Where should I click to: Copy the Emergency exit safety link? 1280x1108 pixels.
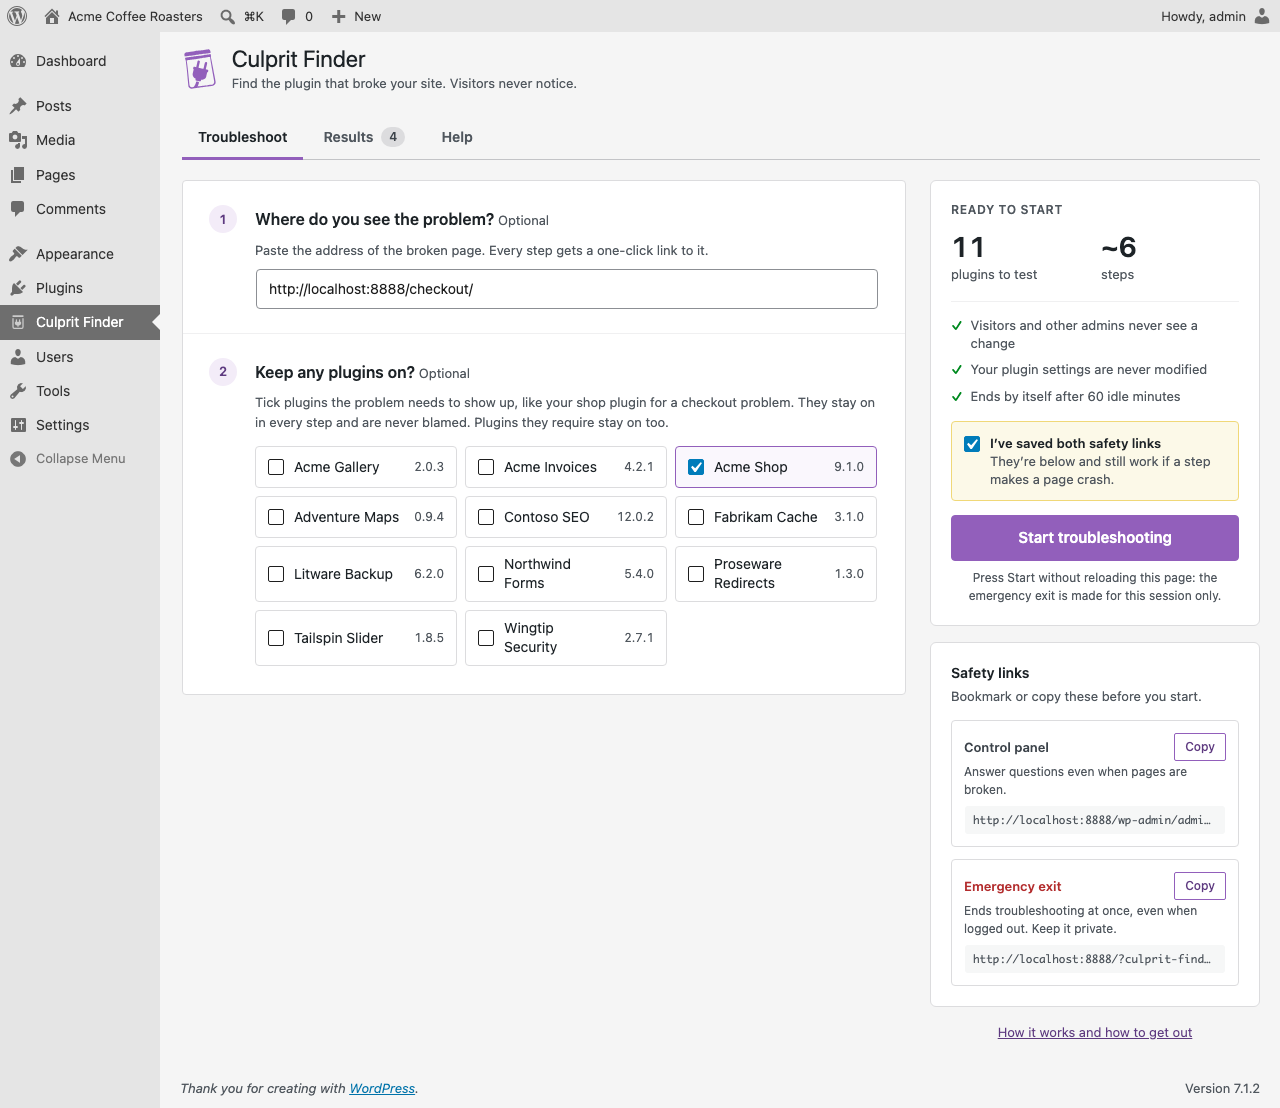(x=1200, y=886)
